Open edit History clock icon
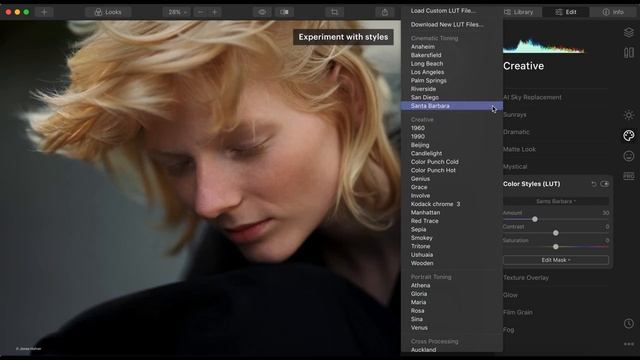 tap(629, 324)
